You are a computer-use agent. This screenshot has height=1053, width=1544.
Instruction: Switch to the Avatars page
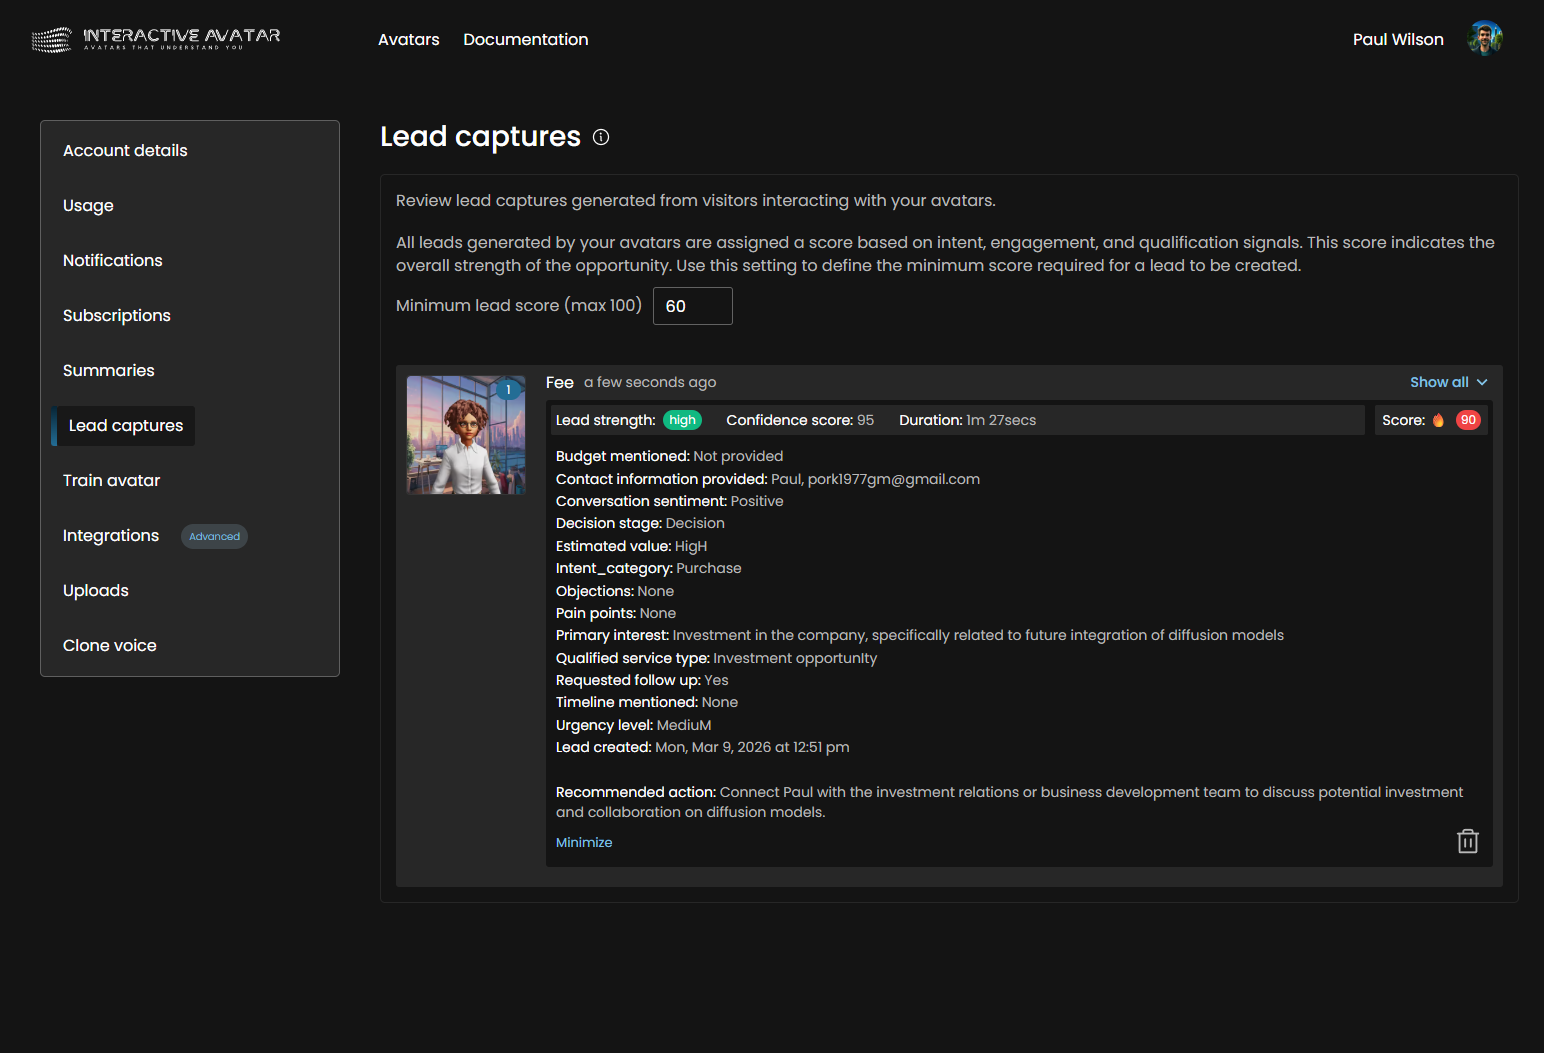coord(408,39)
